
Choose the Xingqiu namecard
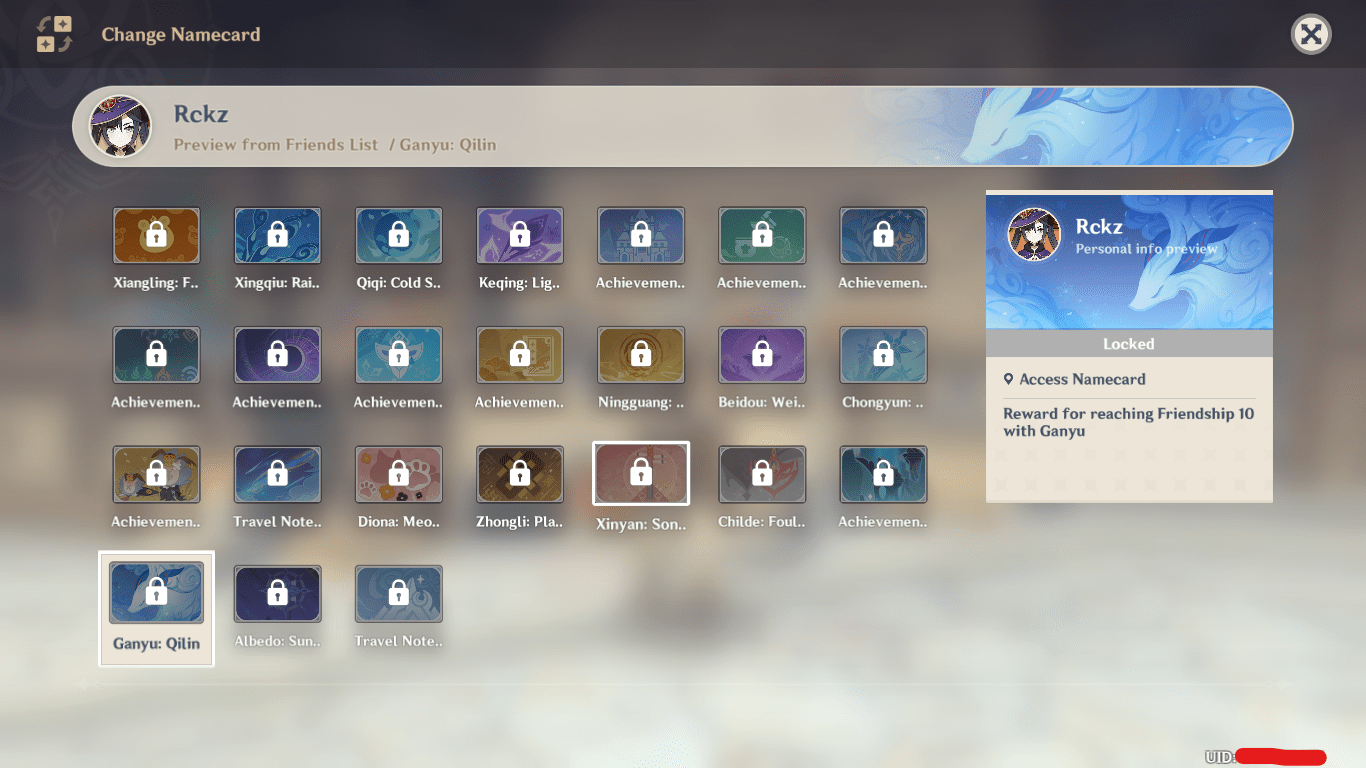[x=277, y=235]
